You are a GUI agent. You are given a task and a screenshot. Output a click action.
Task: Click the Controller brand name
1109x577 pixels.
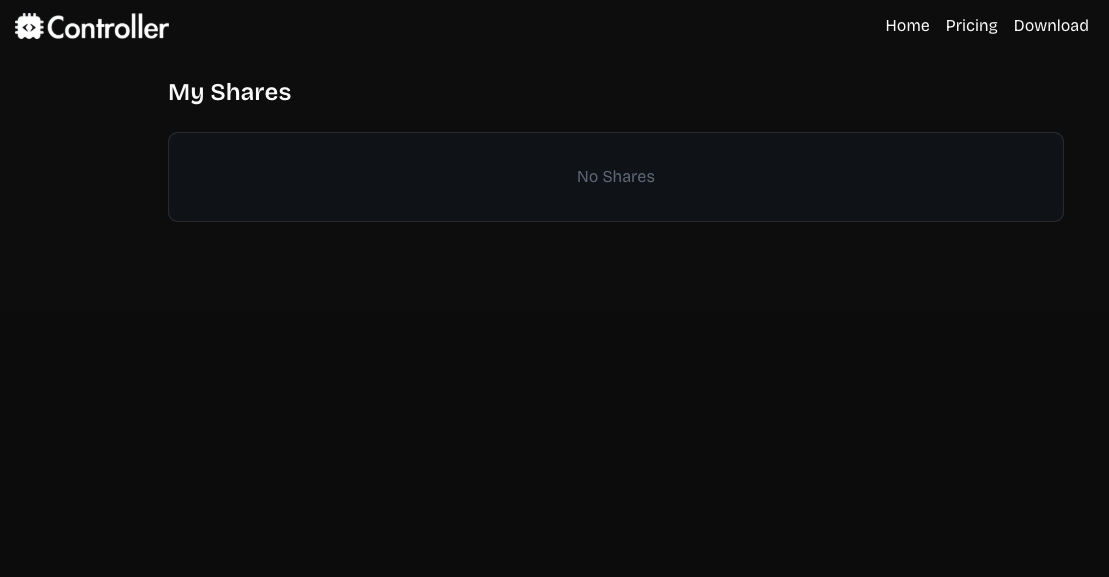point(108,27)
